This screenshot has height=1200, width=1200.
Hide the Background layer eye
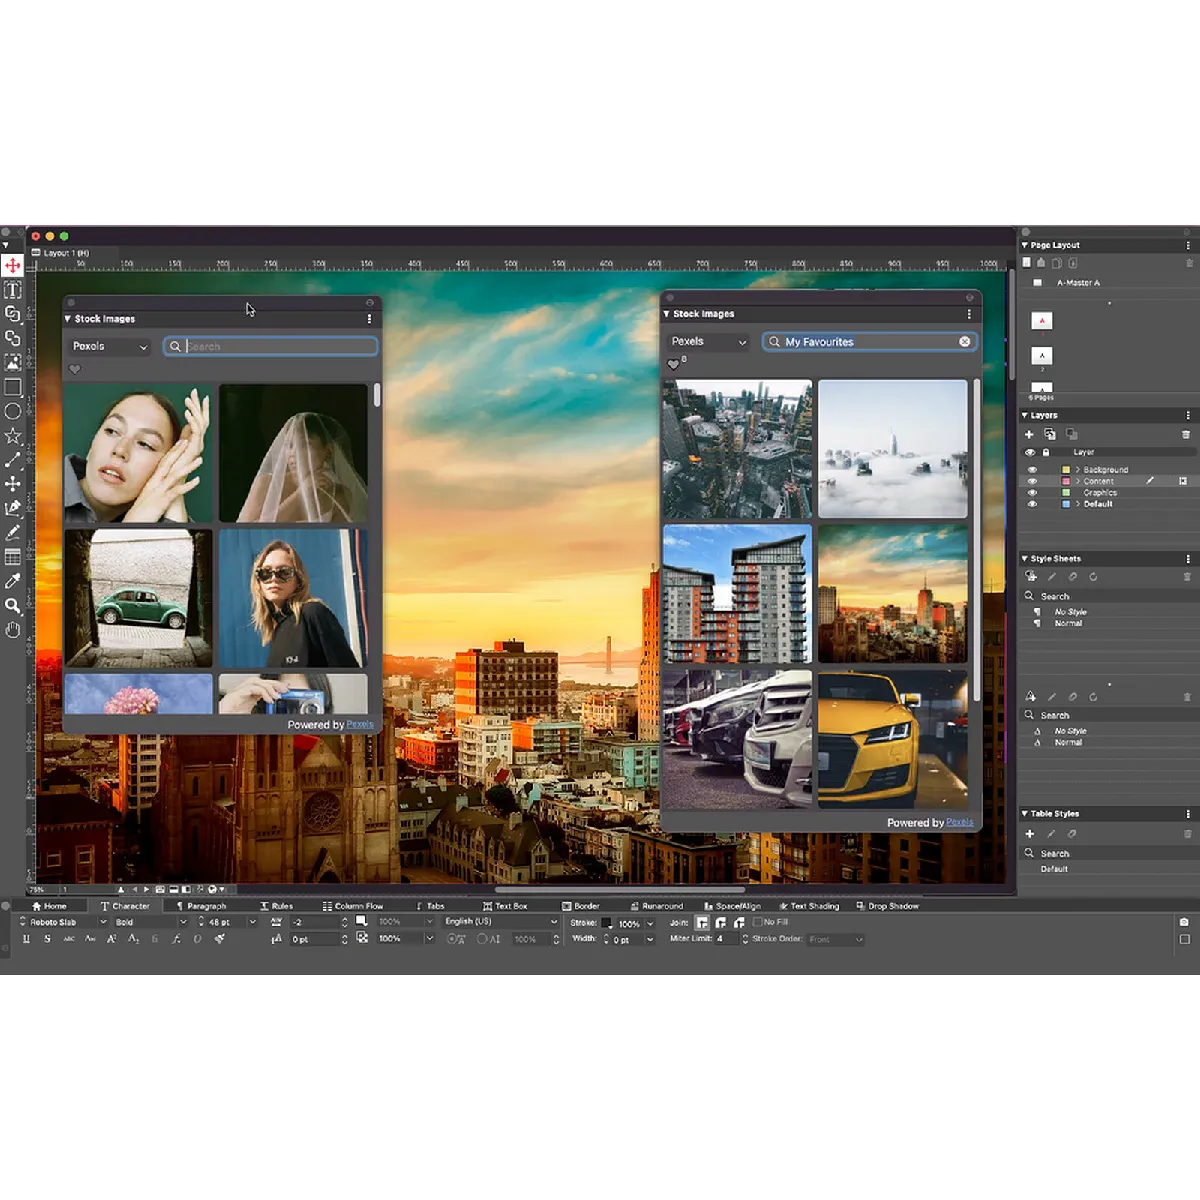pos(1033,469)
